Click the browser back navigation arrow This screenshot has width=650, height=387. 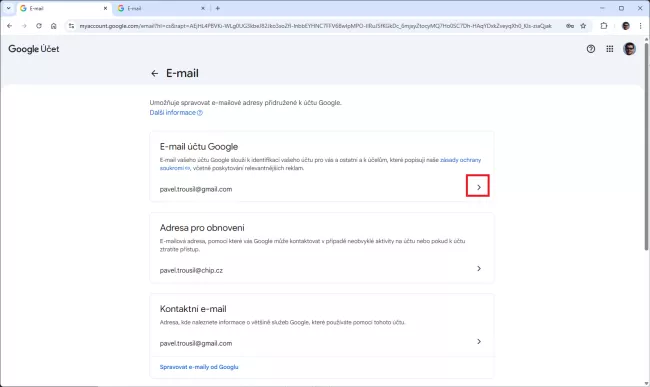click(10, 26)
